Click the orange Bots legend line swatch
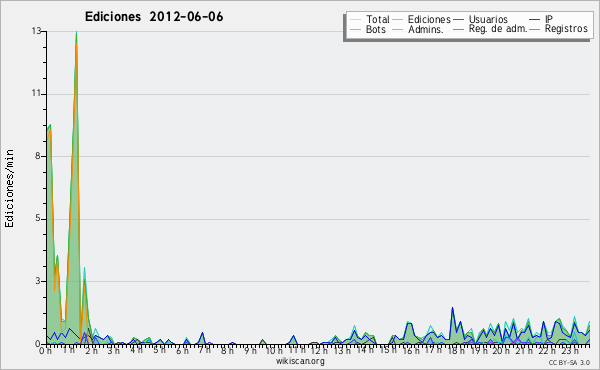The height and width of the screenshot is (370, 600). (355, 30)
